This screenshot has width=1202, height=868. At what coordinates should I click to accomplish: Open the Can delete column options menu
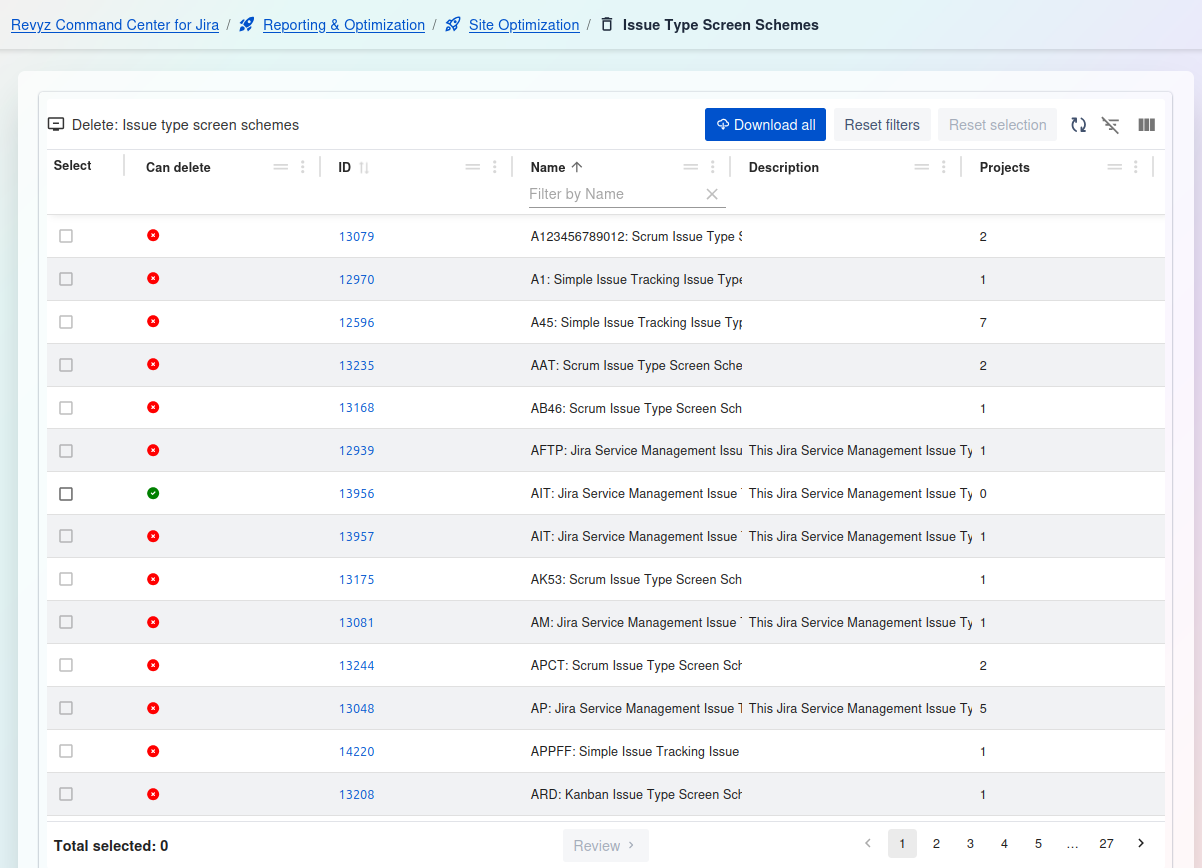303,167
